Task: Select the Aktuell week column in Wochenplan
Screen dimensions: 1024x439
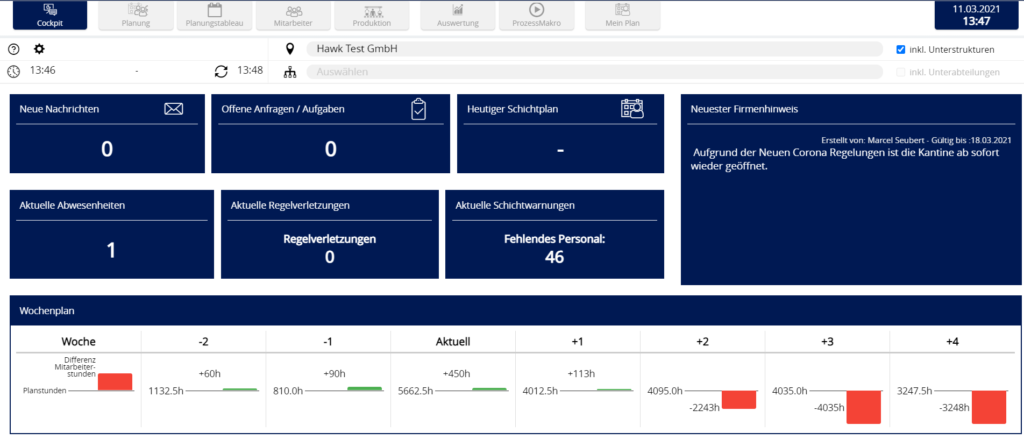Action: coord(452,341)
